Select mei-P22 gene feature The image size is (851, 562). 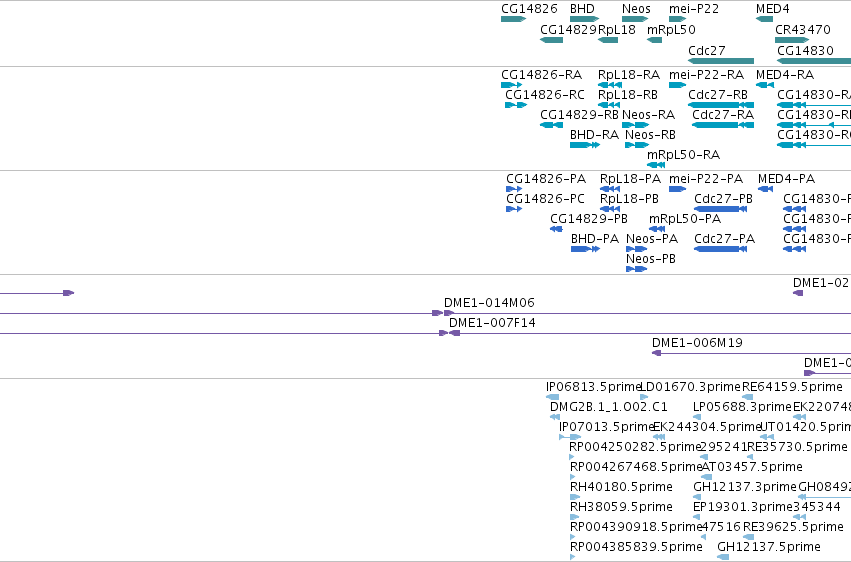pyautogui.click(x=678, y=19)
